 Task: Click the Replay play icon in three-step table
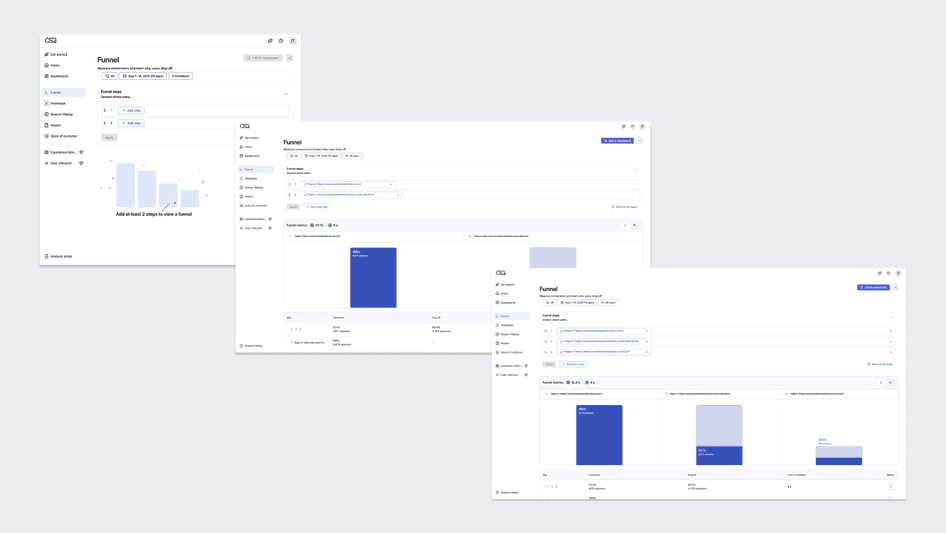(890, 487)
